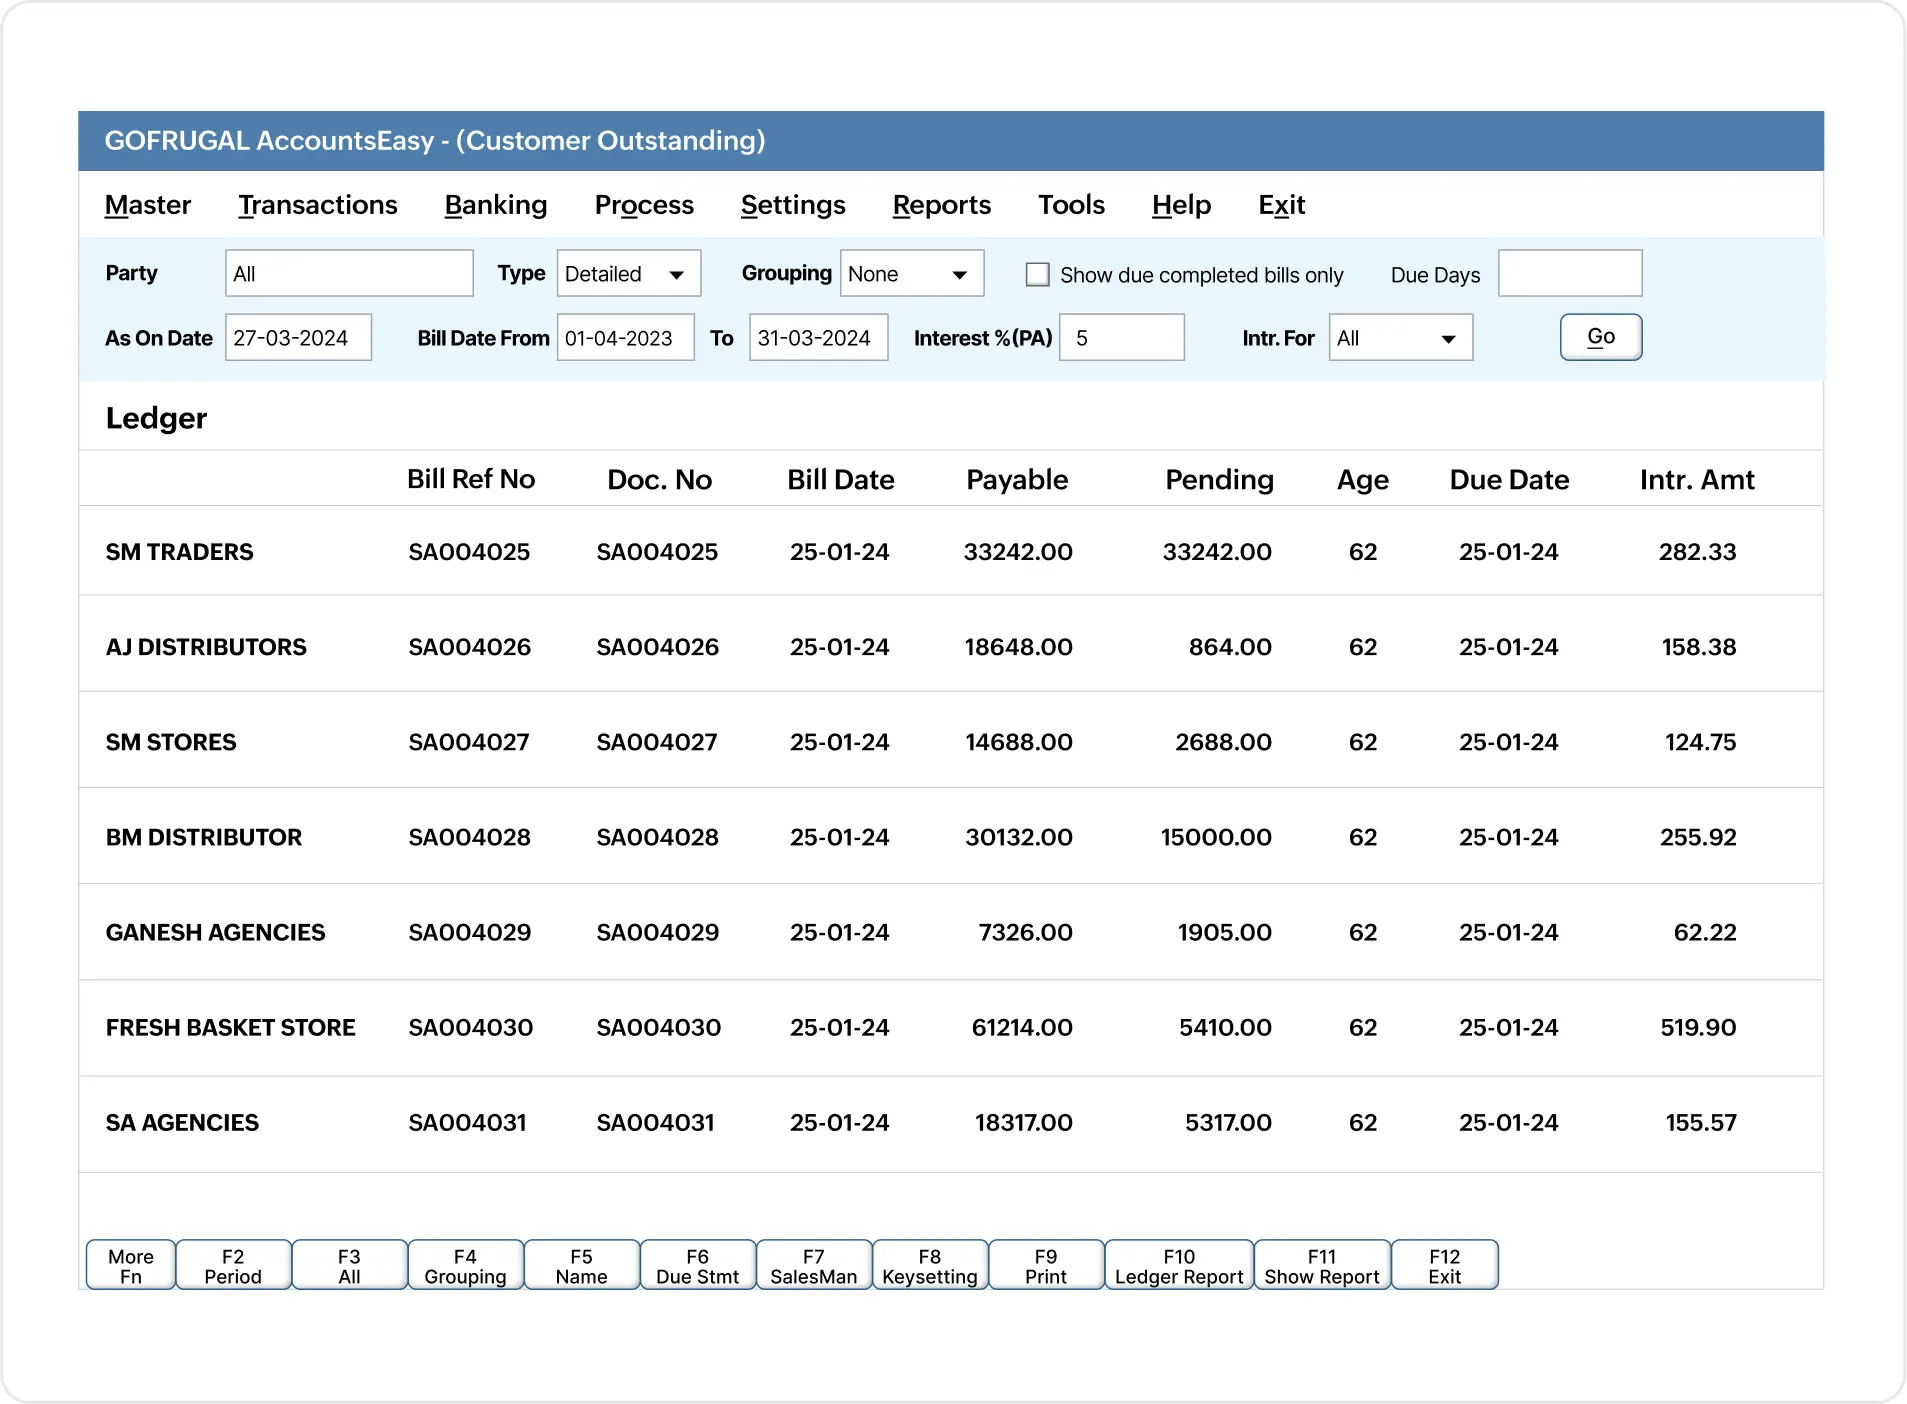Open the Transactions menu
1907x1404 pixels.
(317, 204)
